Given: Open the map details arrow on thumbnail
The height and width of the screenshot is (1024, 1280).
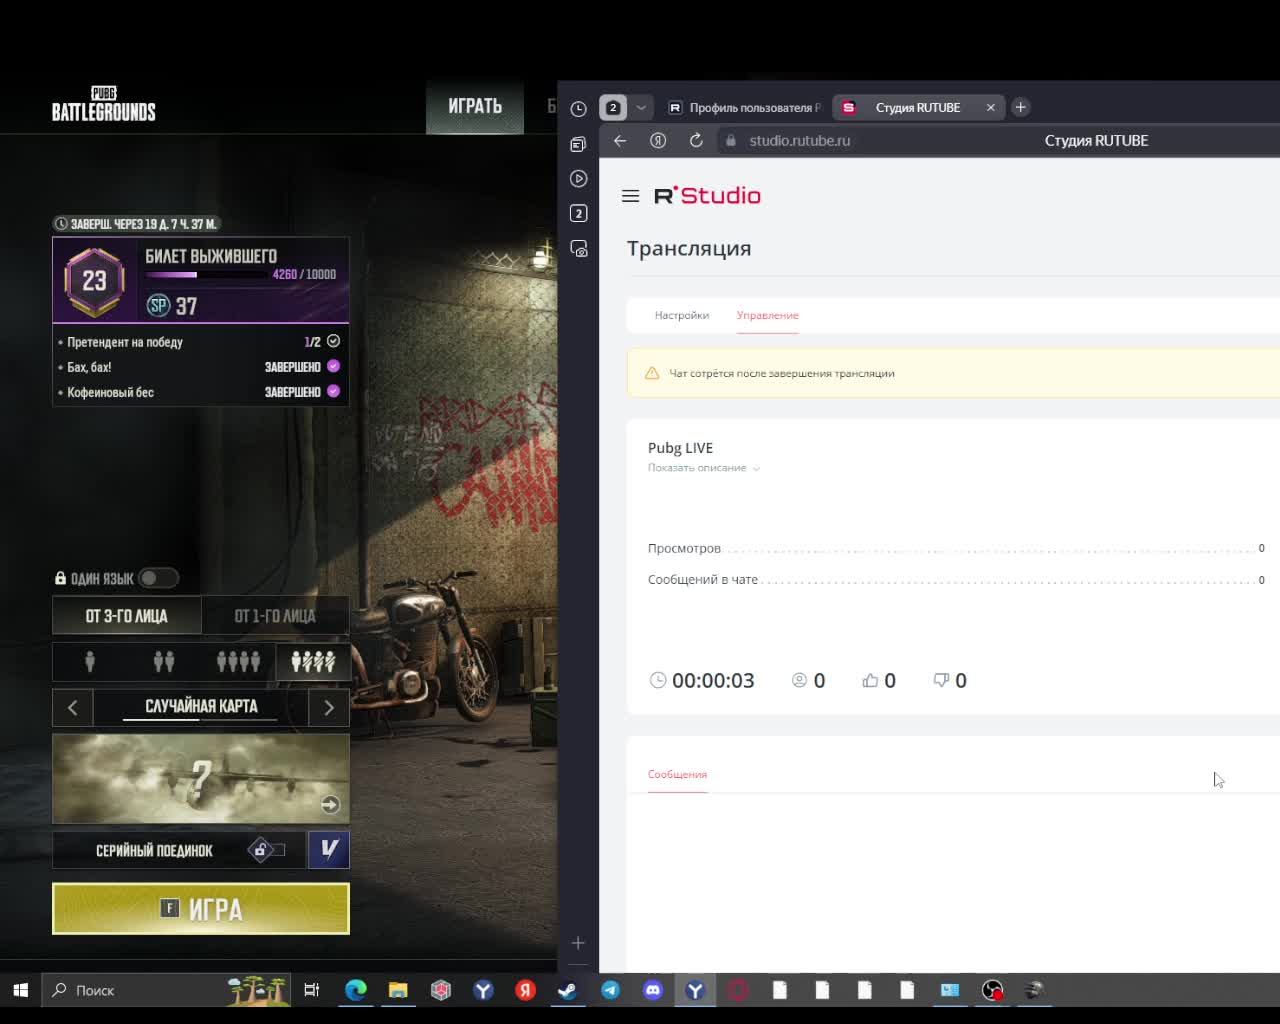Looking at the screenshot, I should tap(330, 804).
